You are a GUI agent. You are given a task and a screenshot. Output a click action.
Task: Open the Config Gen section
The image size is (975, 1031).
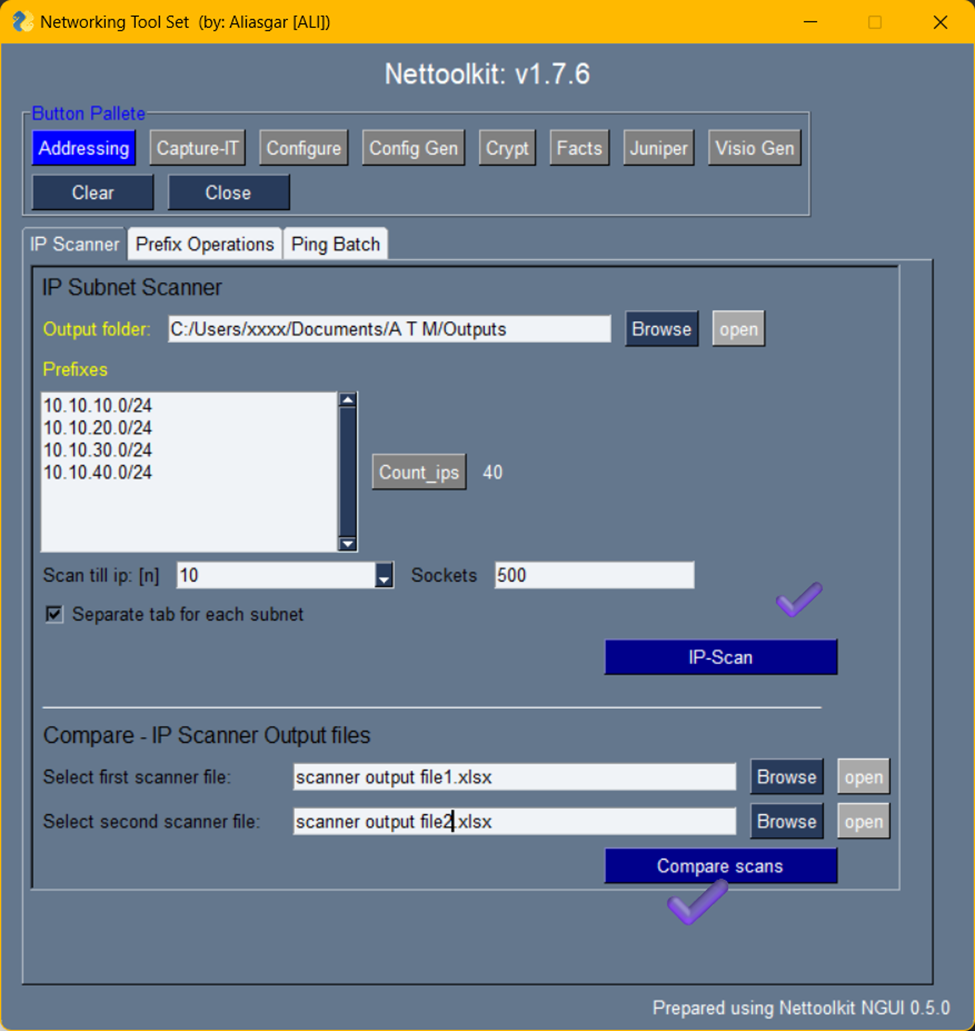tap(414, 148)
